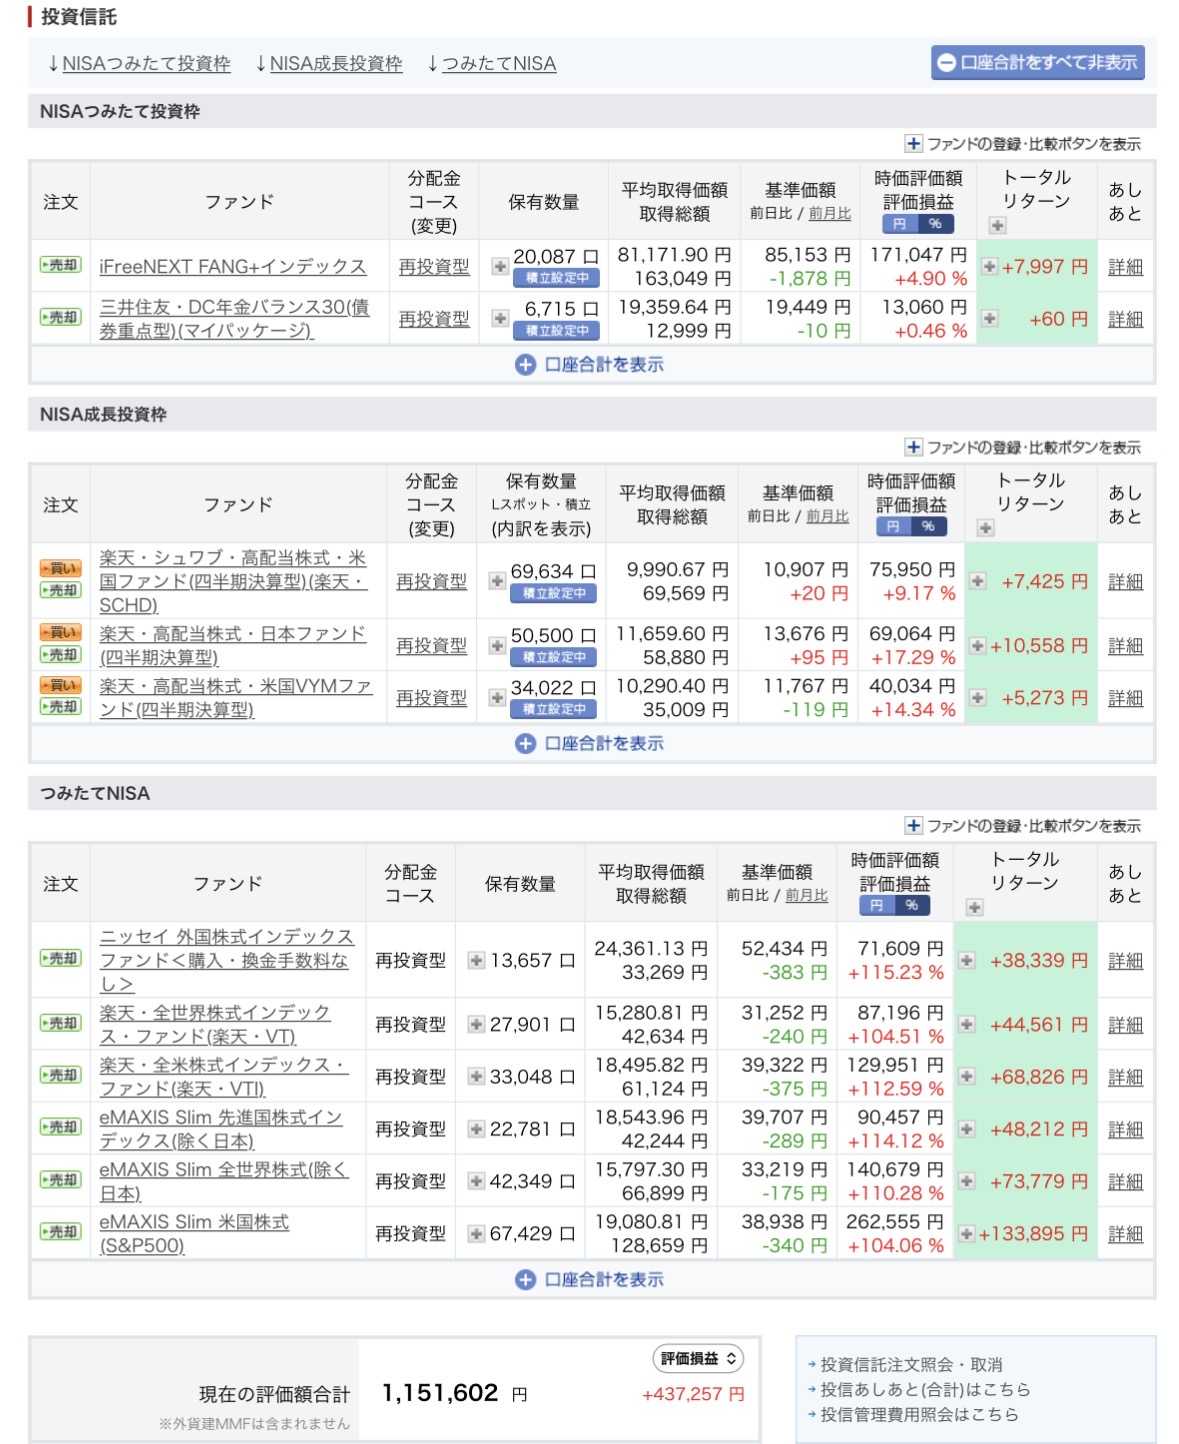The height and width of the screenshot is (1444, 1179).
Task: Click 売却 icon for iFreeNEXT FANG+インデックス
Action: [60, 266]
